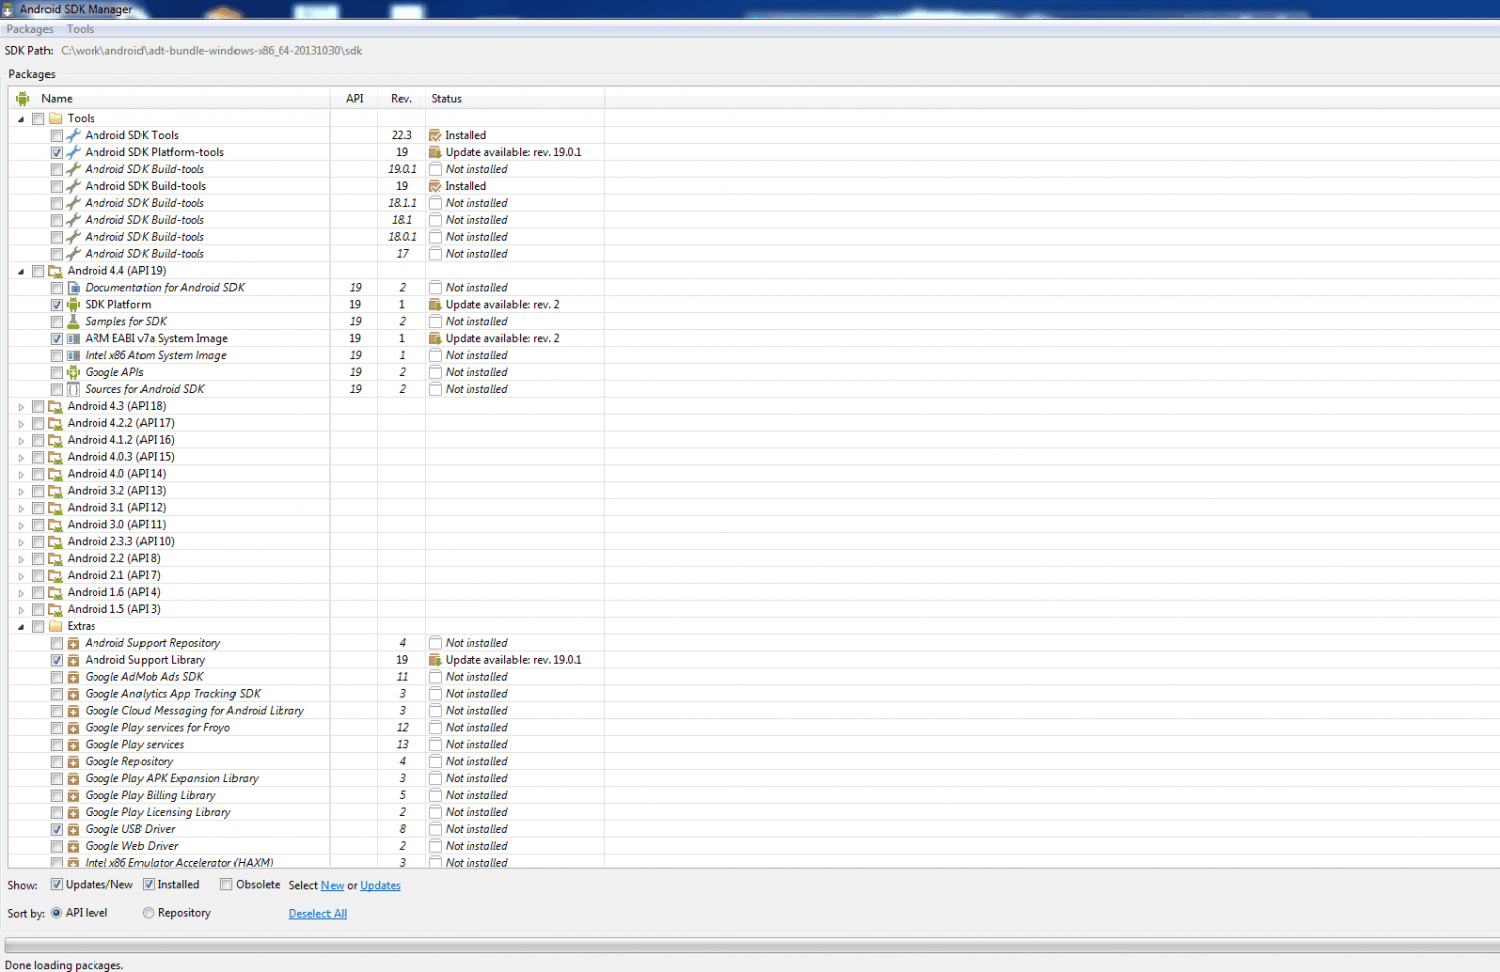Uncheck the ARM EABI v7a System Image checkbox
The width and height of the screenshot is (1500, 972).
point(57,339)
